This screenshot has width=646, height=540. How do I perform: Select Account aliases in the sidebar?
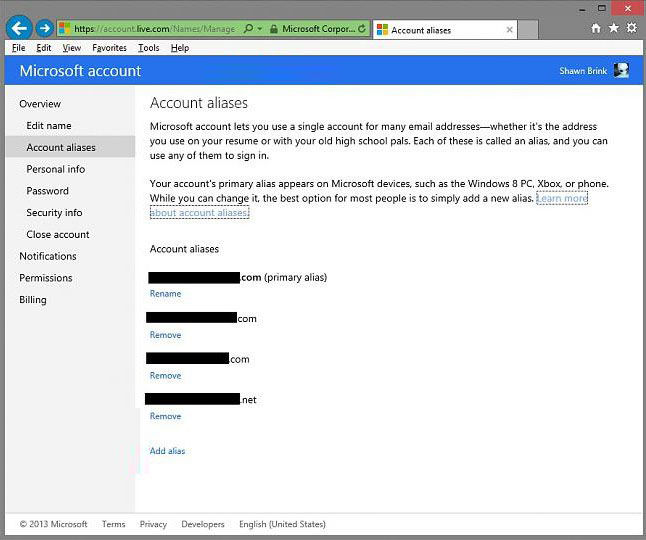point(70,147)
